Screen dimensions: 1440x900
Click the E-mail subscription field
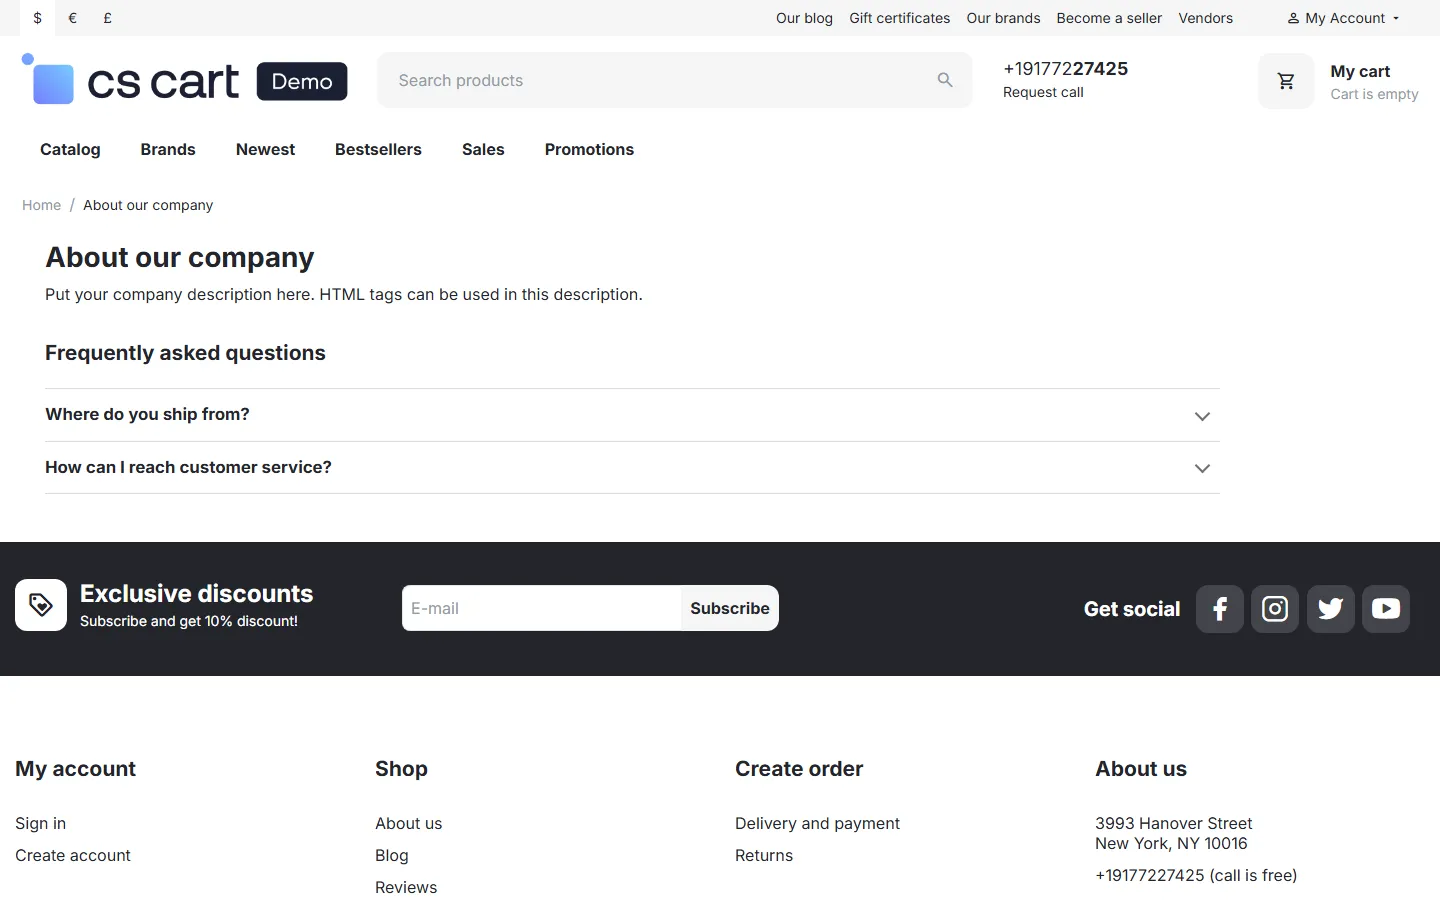pos(541,608)
